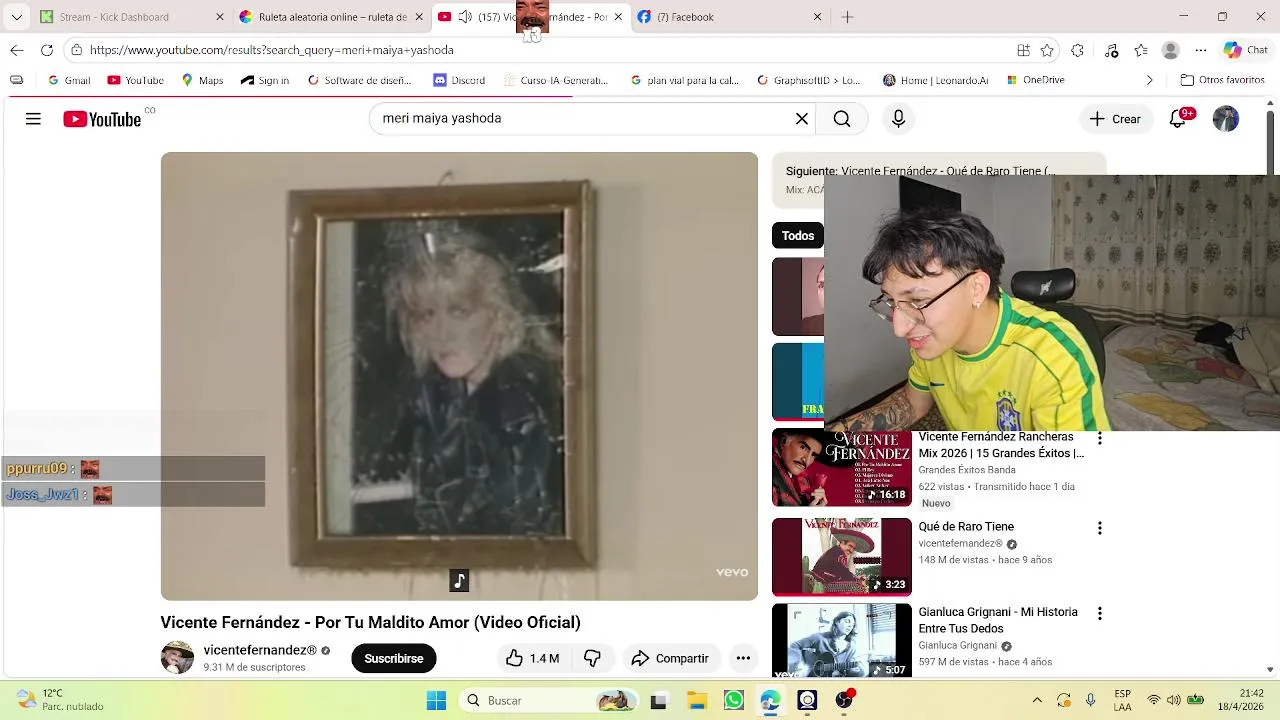
Task: Open Gianluca Grignani video thumbnail
Action: coord(842,641)
